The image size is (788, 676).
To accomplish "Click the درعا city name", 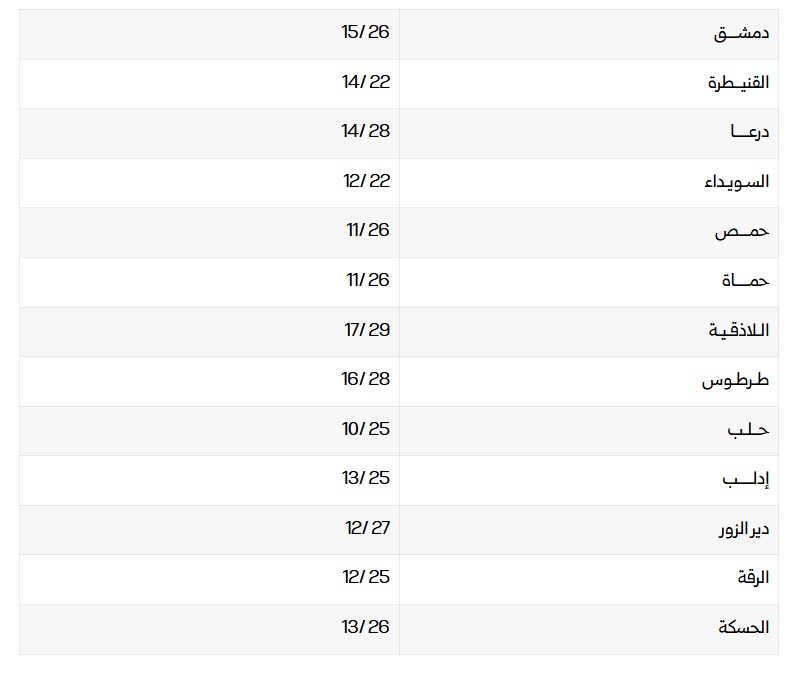I will coord(749,132).
